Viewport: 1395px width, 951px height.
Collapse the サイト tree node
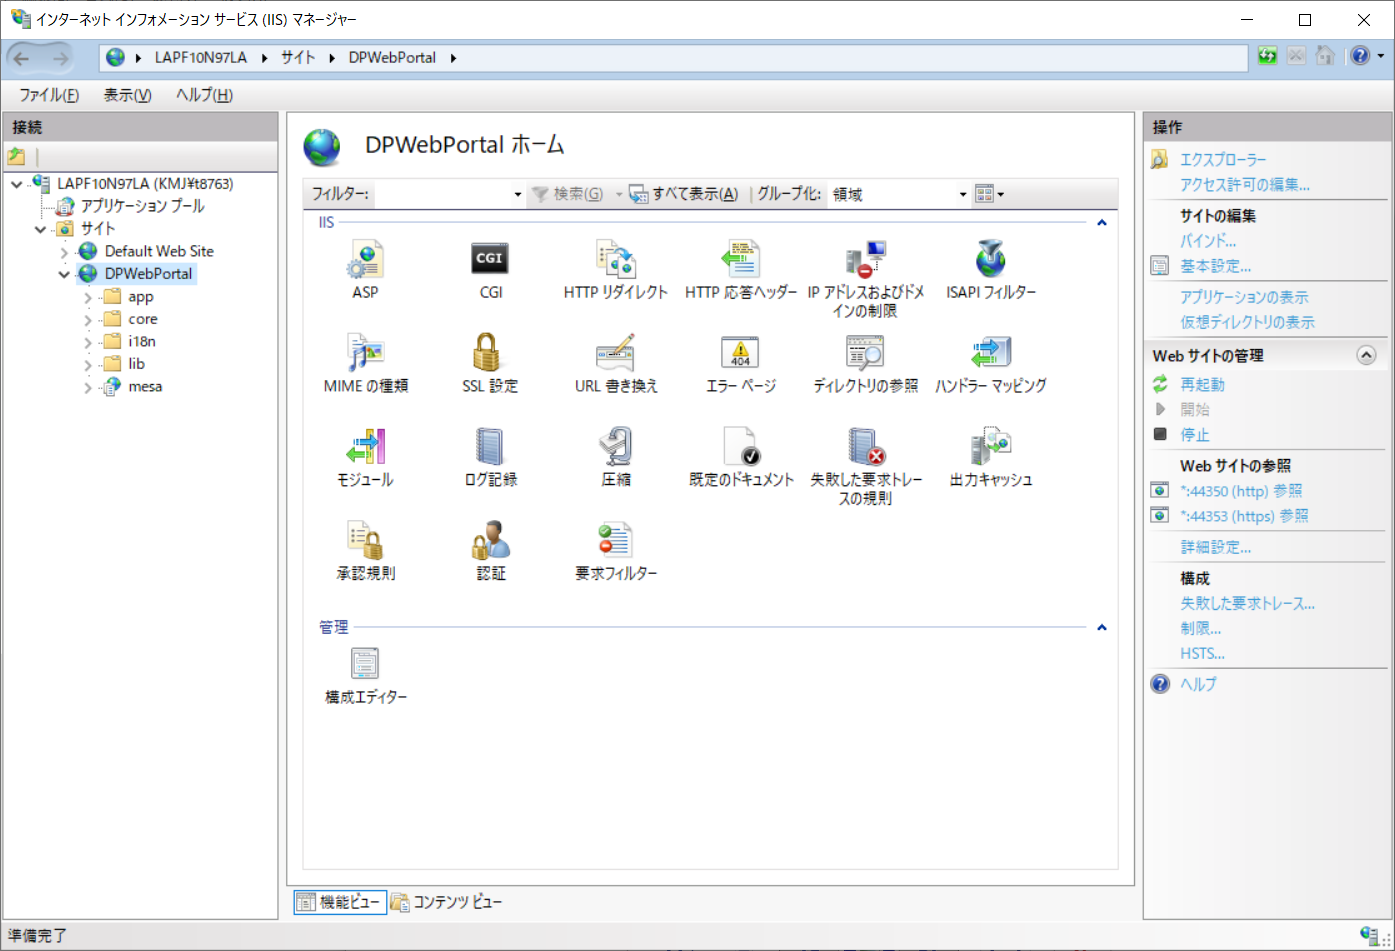40,229
